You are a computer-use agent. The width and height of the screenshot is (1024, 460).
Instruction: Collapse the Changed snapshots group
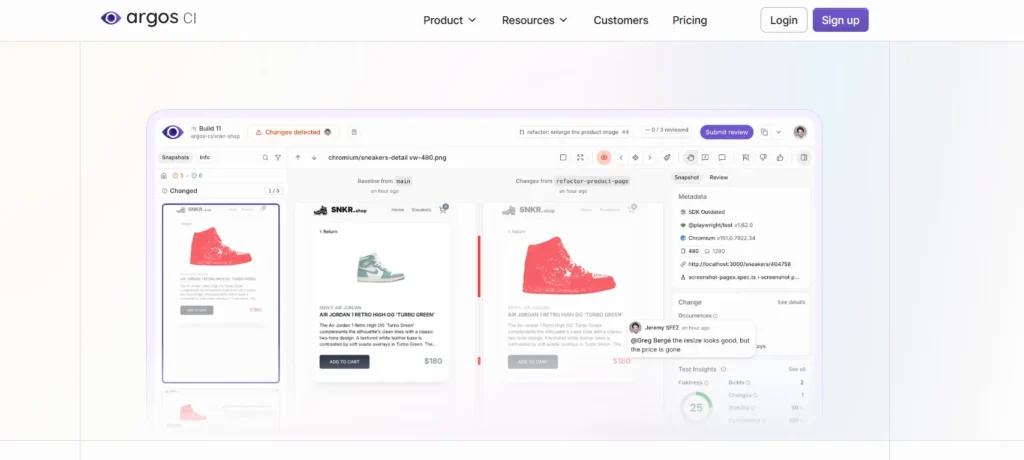coord(180,191)
